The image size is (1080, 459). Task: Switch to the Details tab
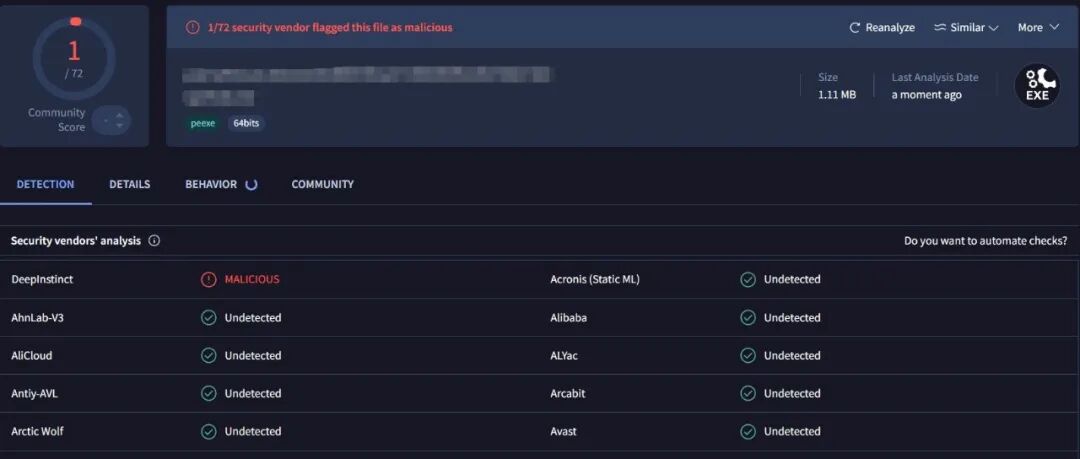point(130,184)
